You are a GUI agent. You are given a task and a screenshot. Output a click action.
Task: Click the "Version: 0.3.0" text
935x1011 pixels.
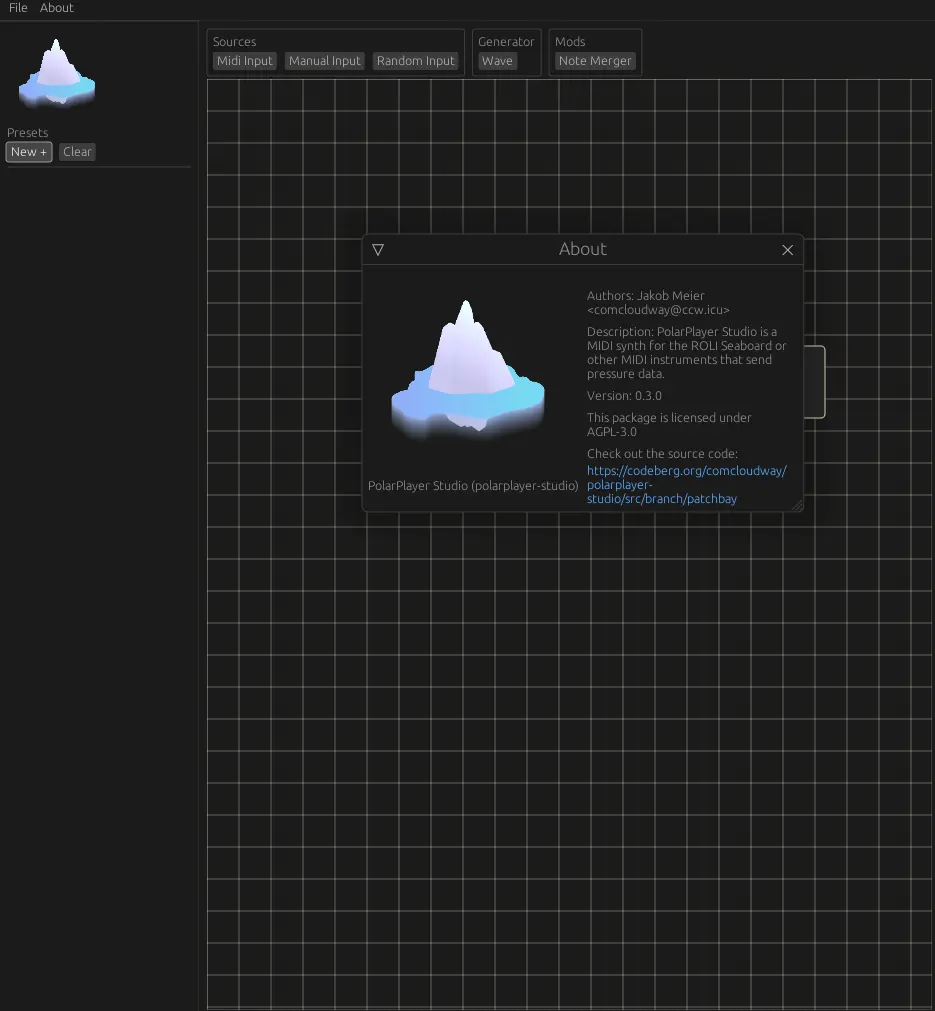[x=624, y=395]
